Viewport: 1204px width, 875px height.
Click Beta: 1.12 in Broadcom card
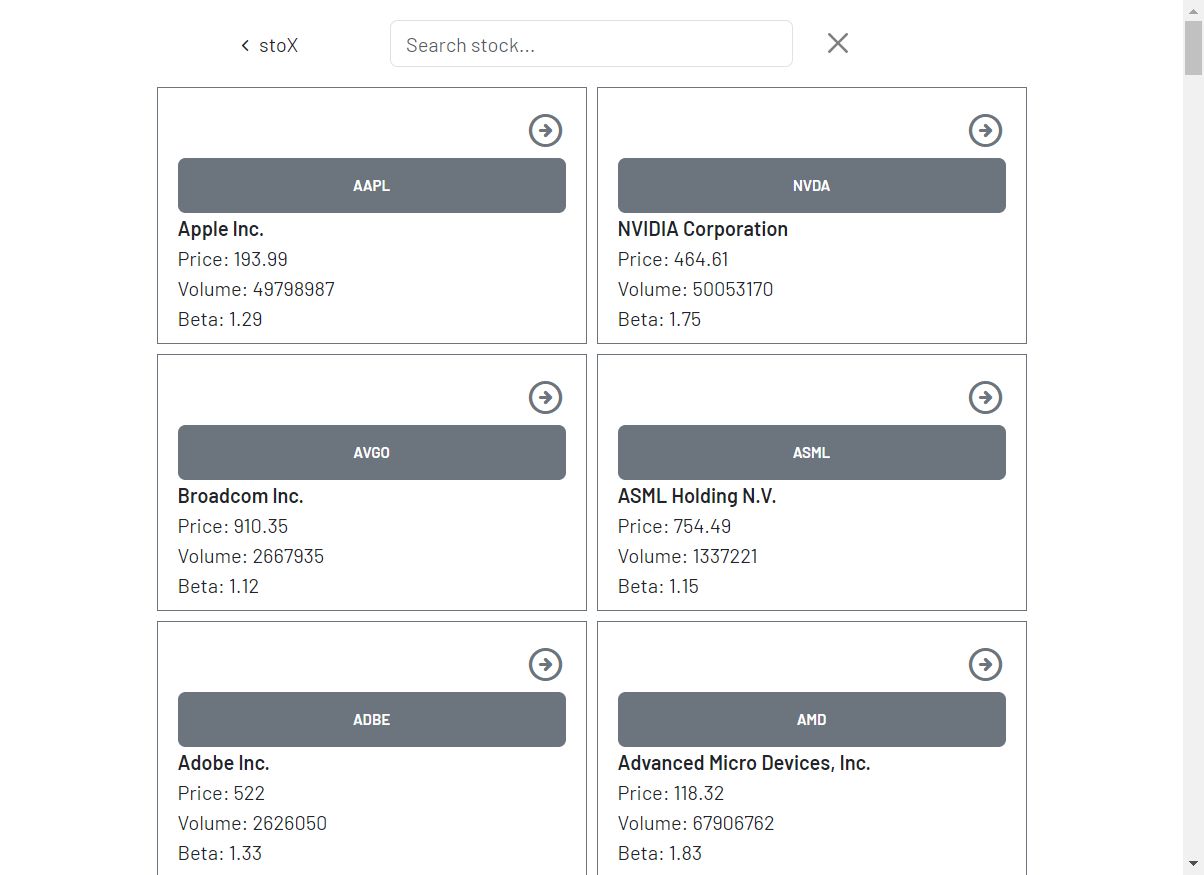(x=219, y=586)
